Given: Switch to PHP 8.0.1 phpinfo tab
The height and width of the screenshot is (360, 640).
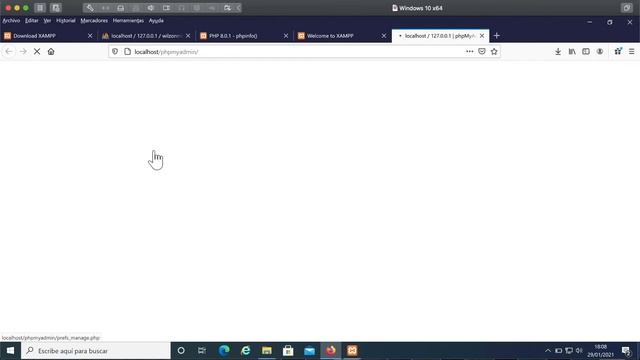Looking at the screenshot, I should [244, 36].
